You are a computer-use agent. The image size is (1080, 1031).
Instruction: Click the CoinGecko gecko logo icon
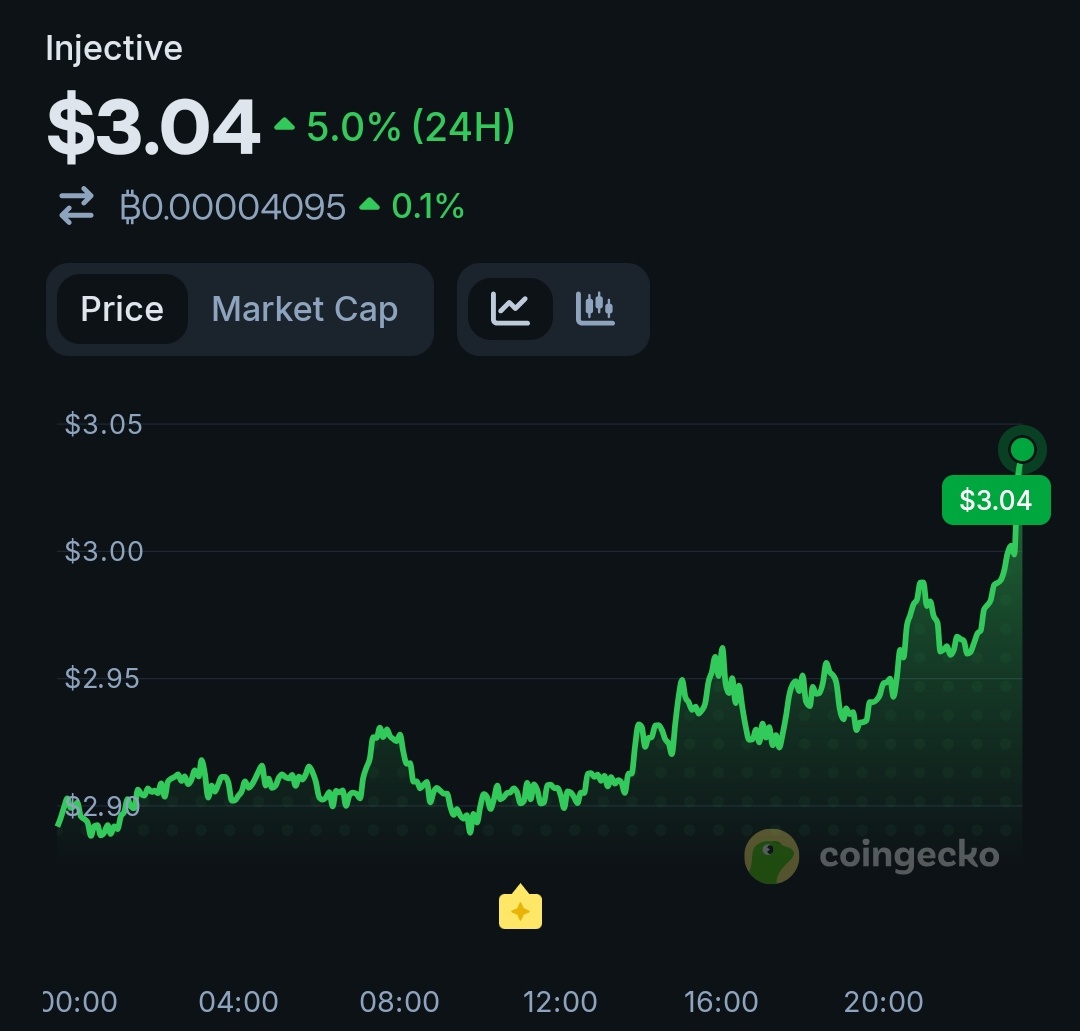pyautogui.click(x=772, y=856)
